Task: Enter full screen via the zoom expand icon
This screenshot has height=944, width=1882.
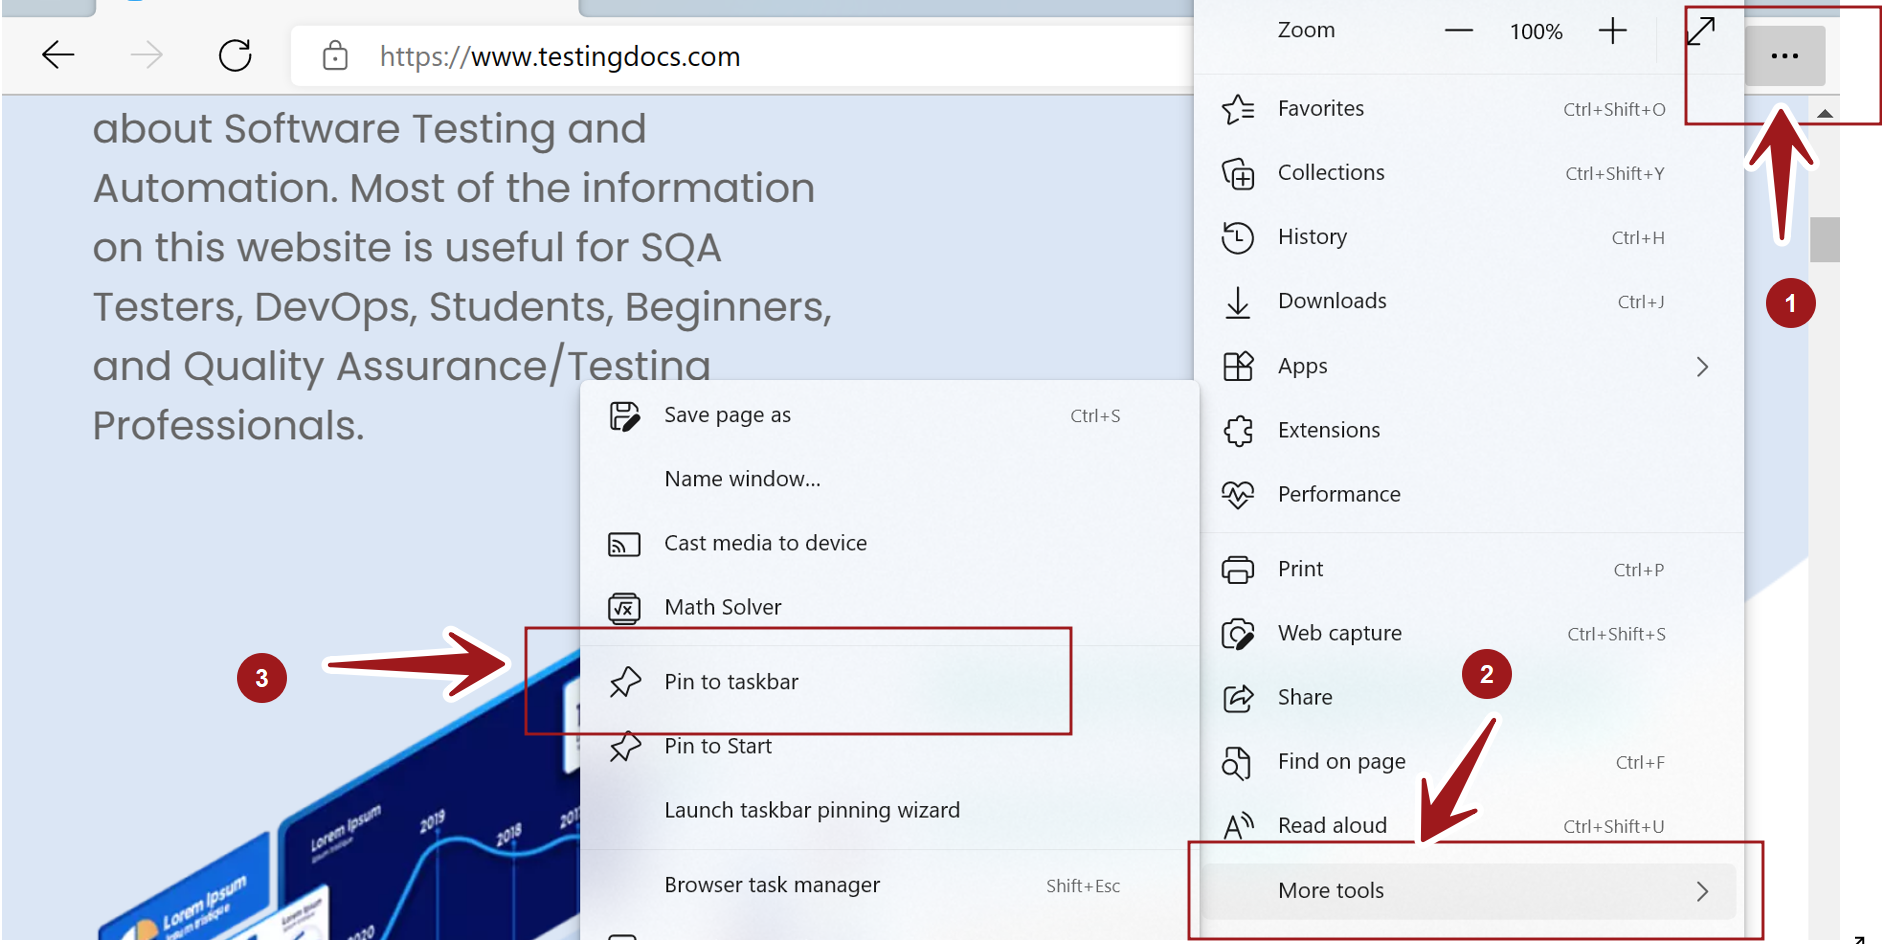Action: [1700, 31]
